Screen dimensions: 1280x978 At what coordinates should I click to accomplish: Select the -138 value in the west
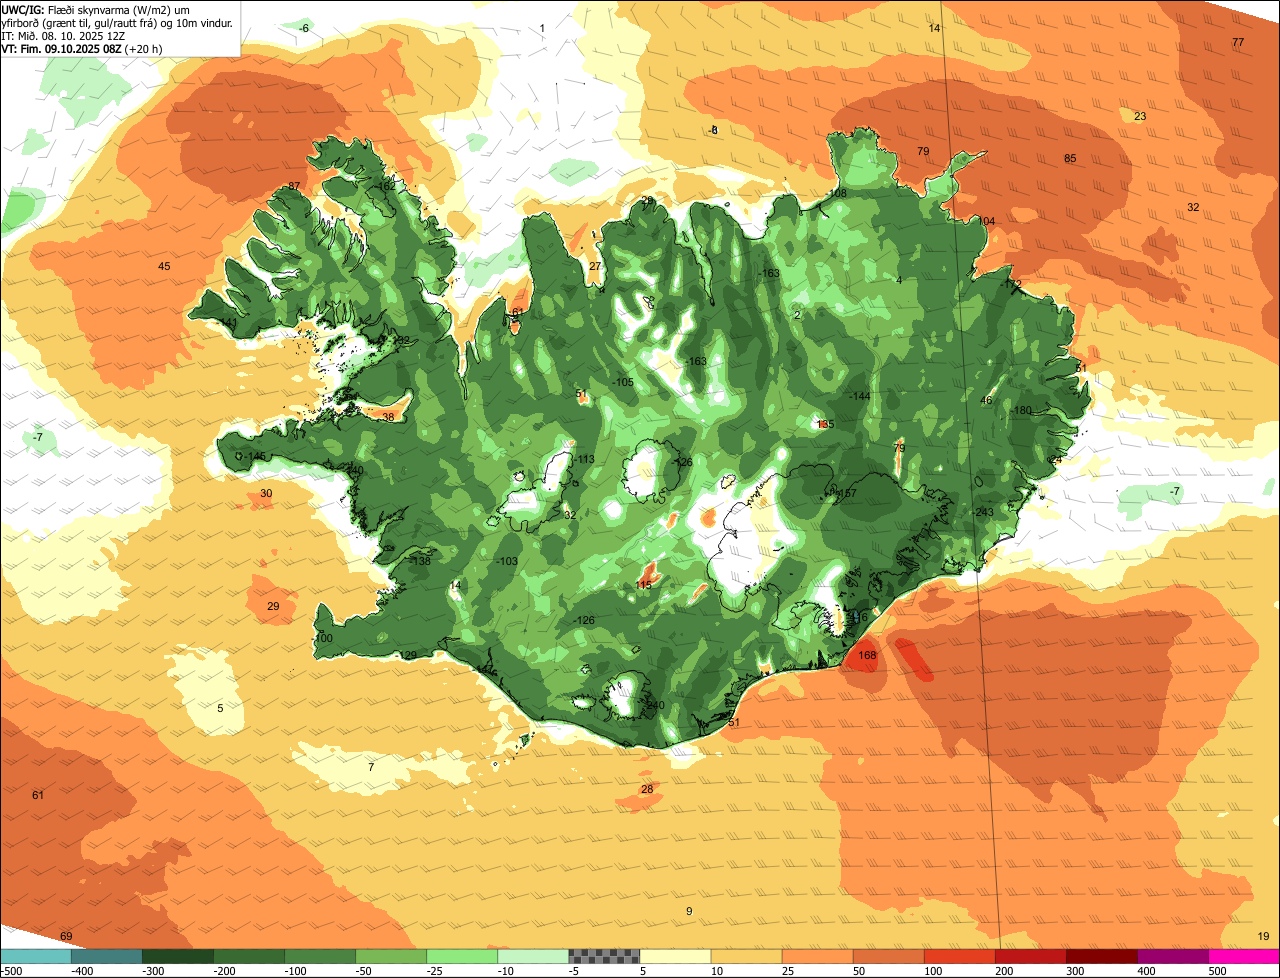coord(420,562)
